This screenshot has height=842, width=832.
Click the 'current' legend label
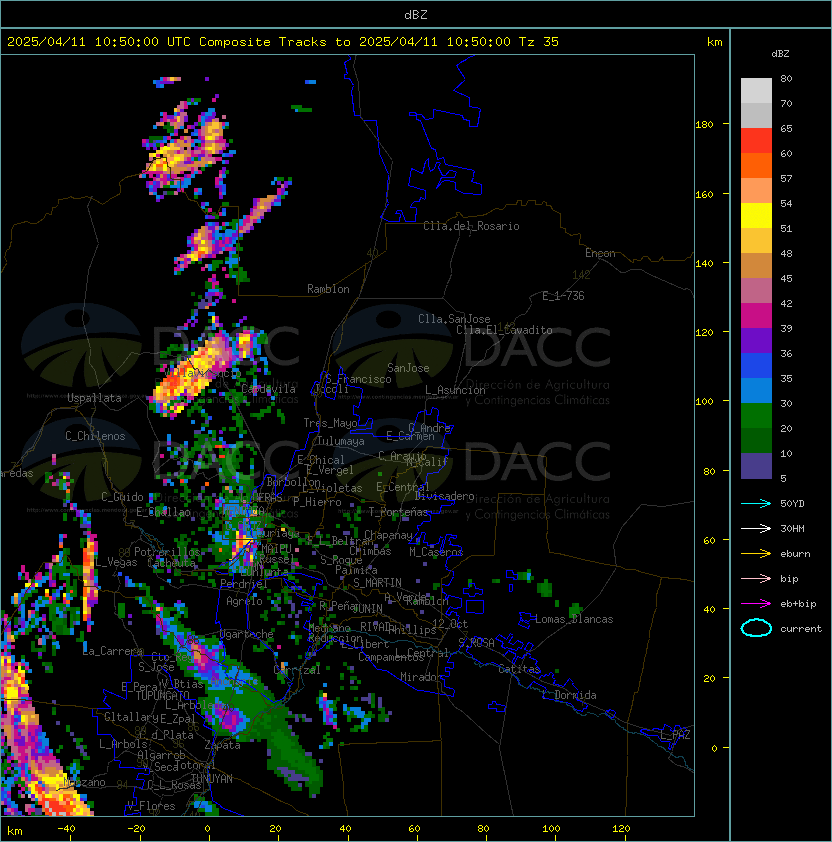pos(801,628)
